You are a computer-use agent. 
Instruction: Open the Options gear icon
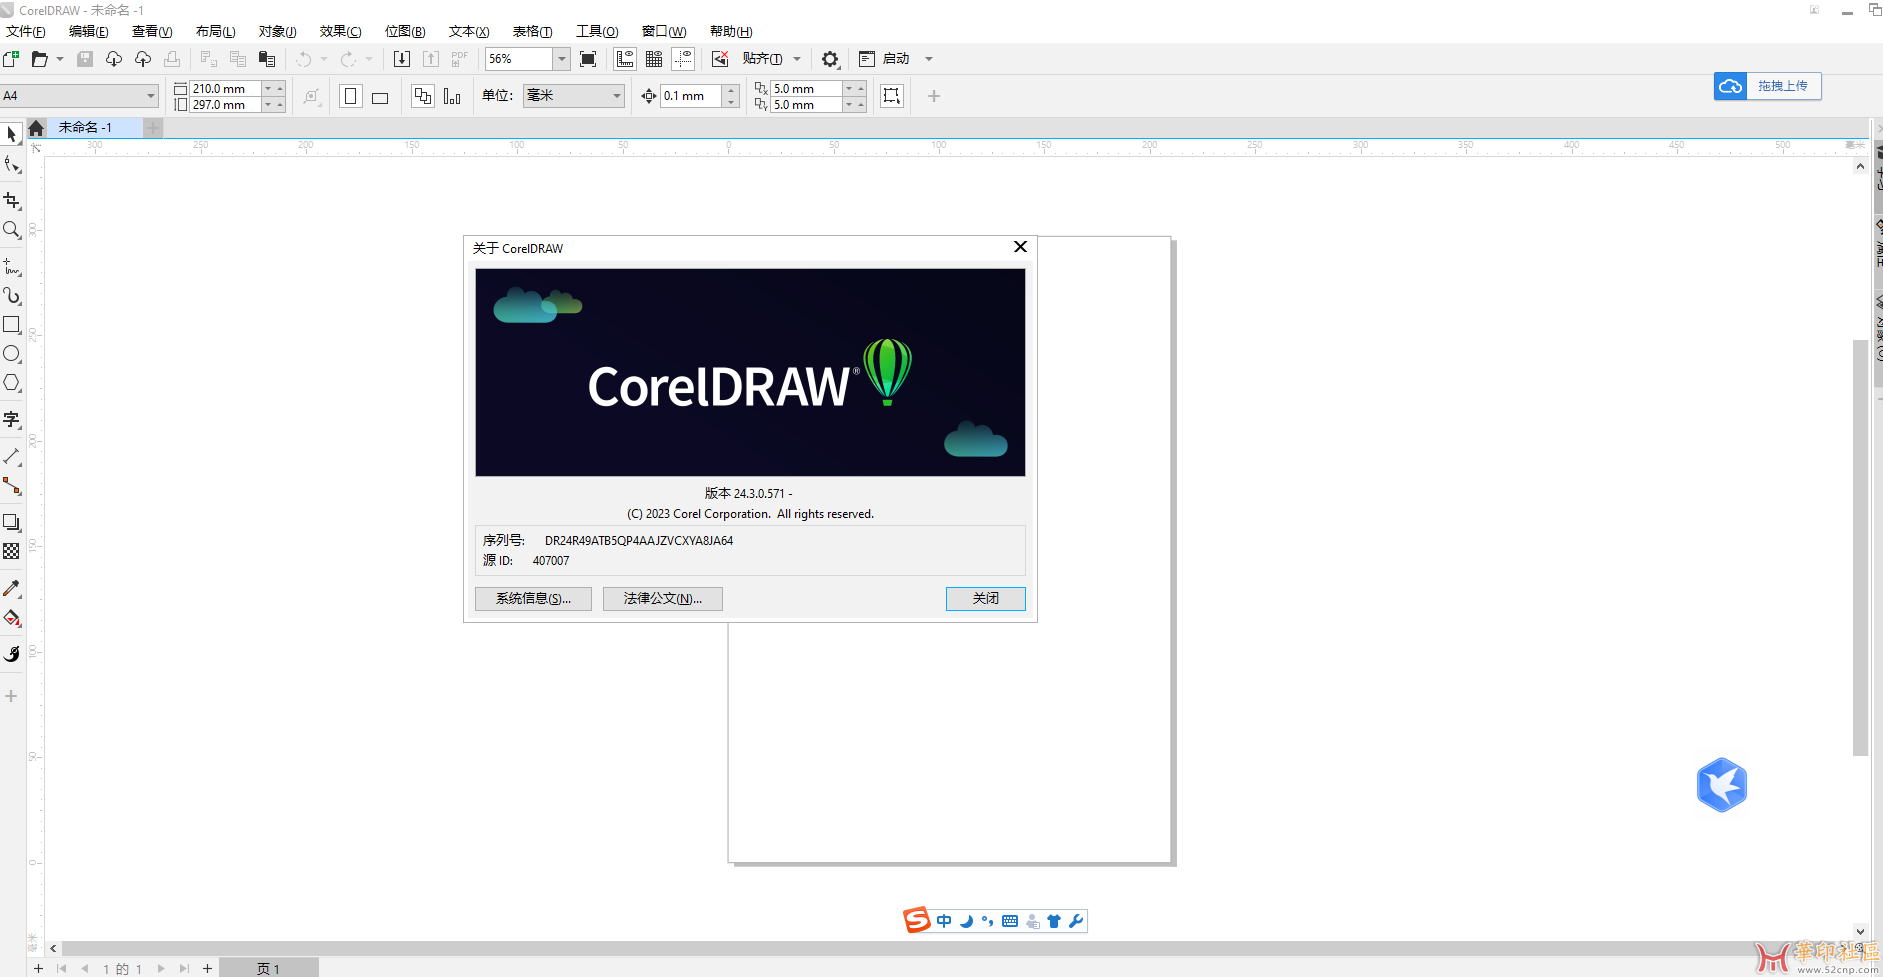(830, 59)
